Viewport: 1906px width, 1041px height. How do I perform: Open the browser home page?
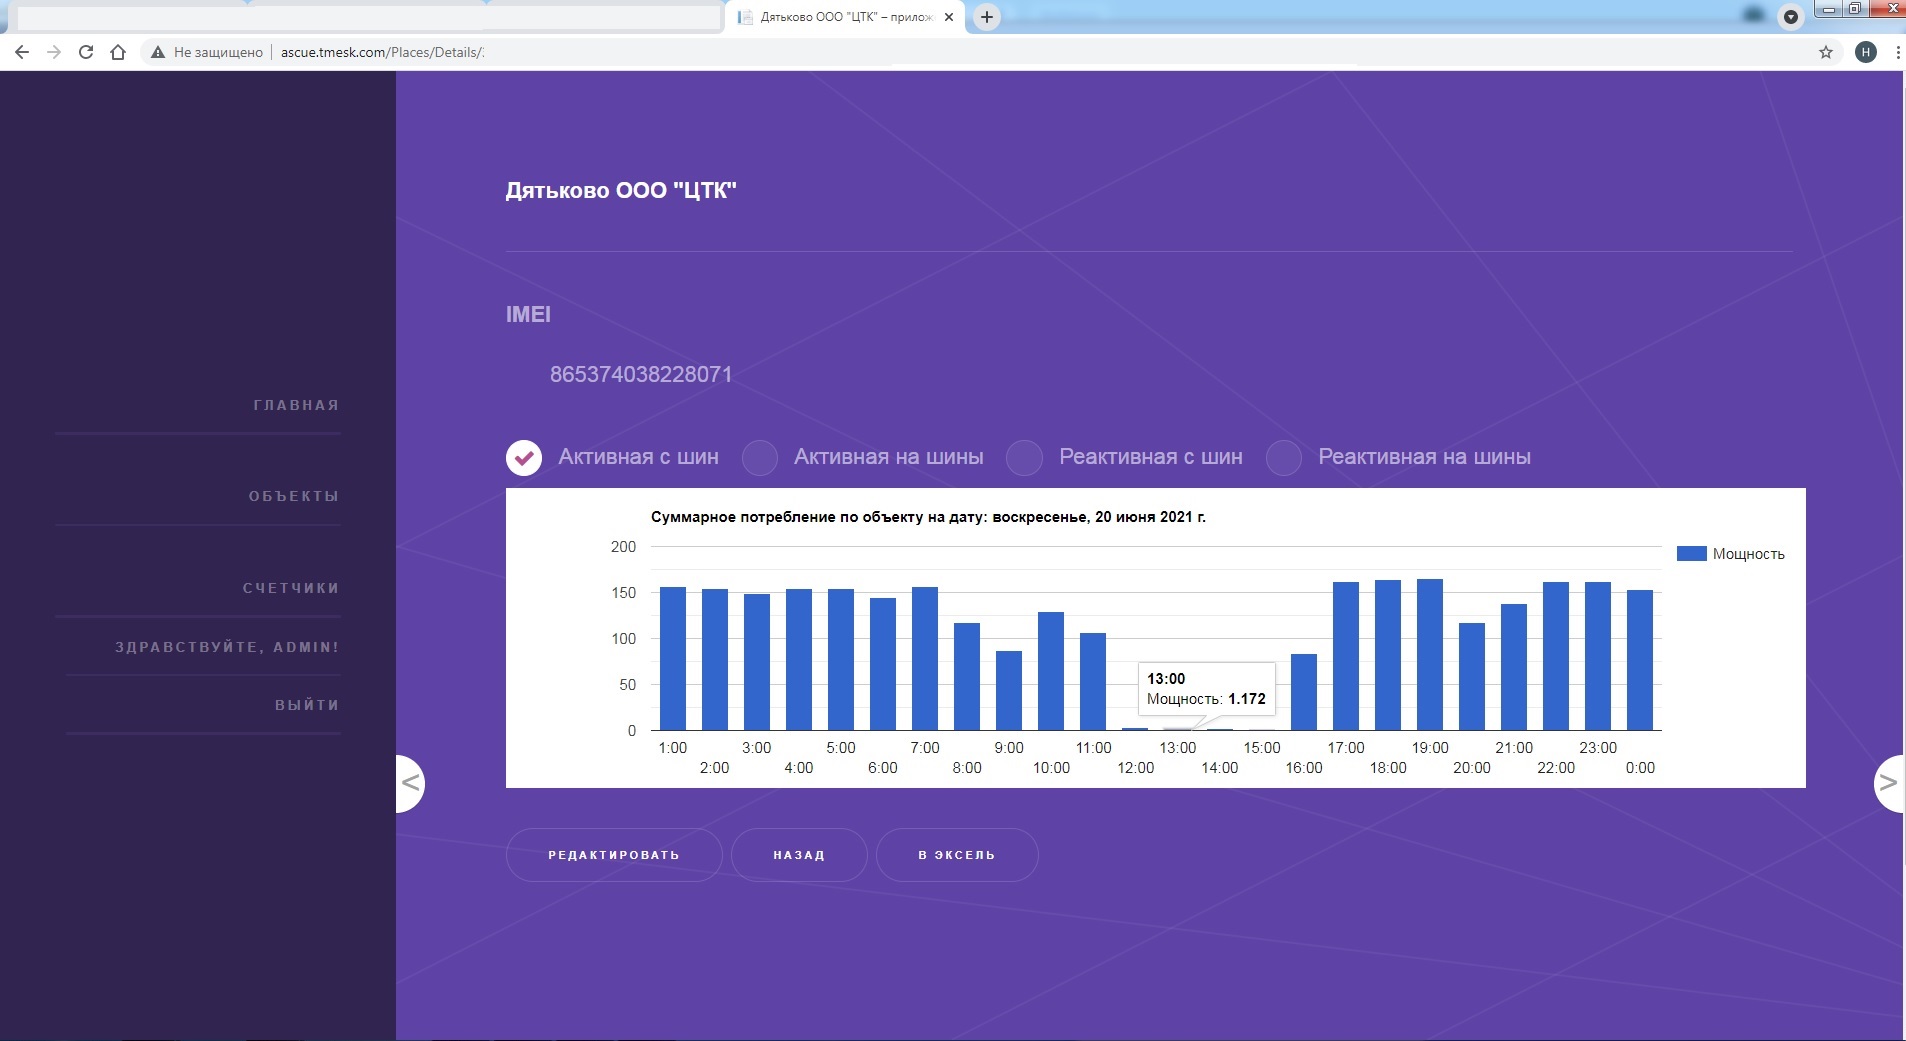point(118,52)
